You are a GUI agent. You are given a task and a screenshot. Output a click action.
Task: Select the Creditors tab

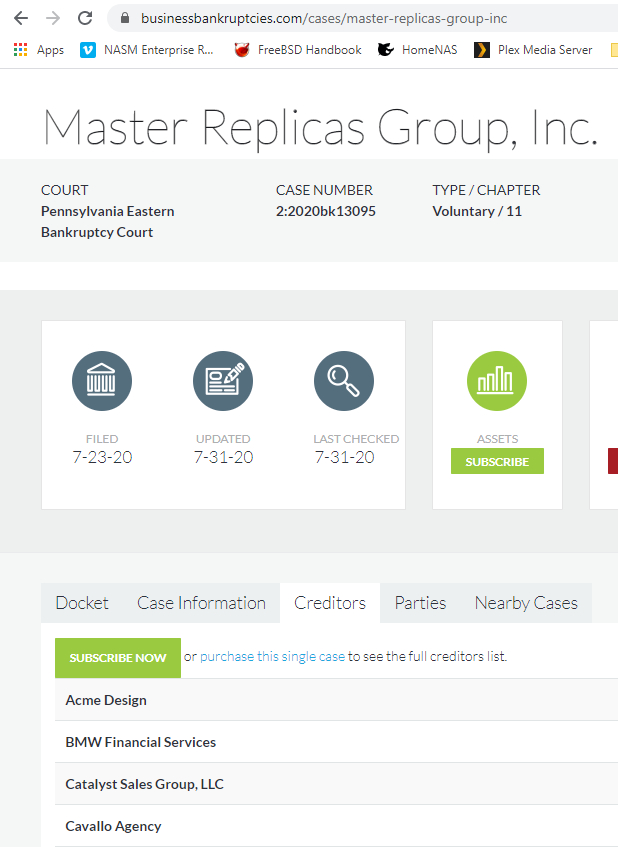[x=330, y=603]
